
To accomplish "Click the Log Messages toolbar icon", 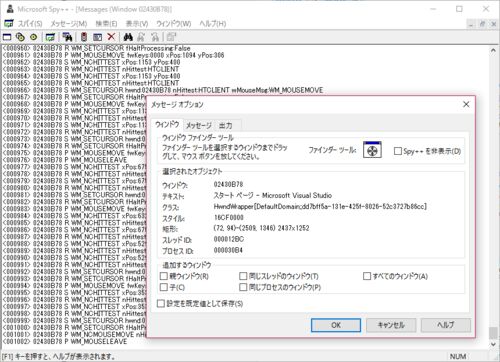I will click(50, 37).
